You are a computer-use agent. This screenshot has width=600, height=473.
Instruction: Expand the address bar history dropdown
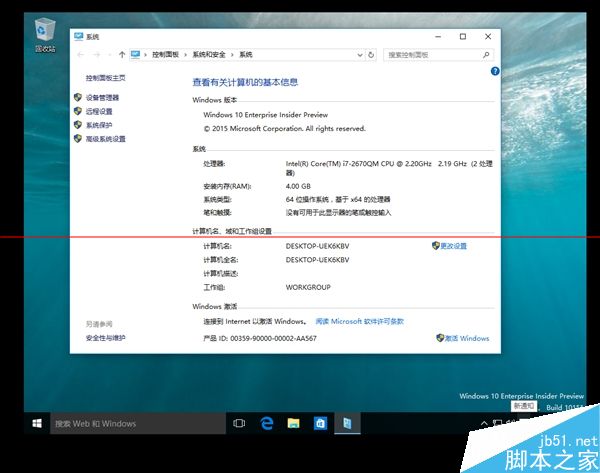(x=359, y=54)
